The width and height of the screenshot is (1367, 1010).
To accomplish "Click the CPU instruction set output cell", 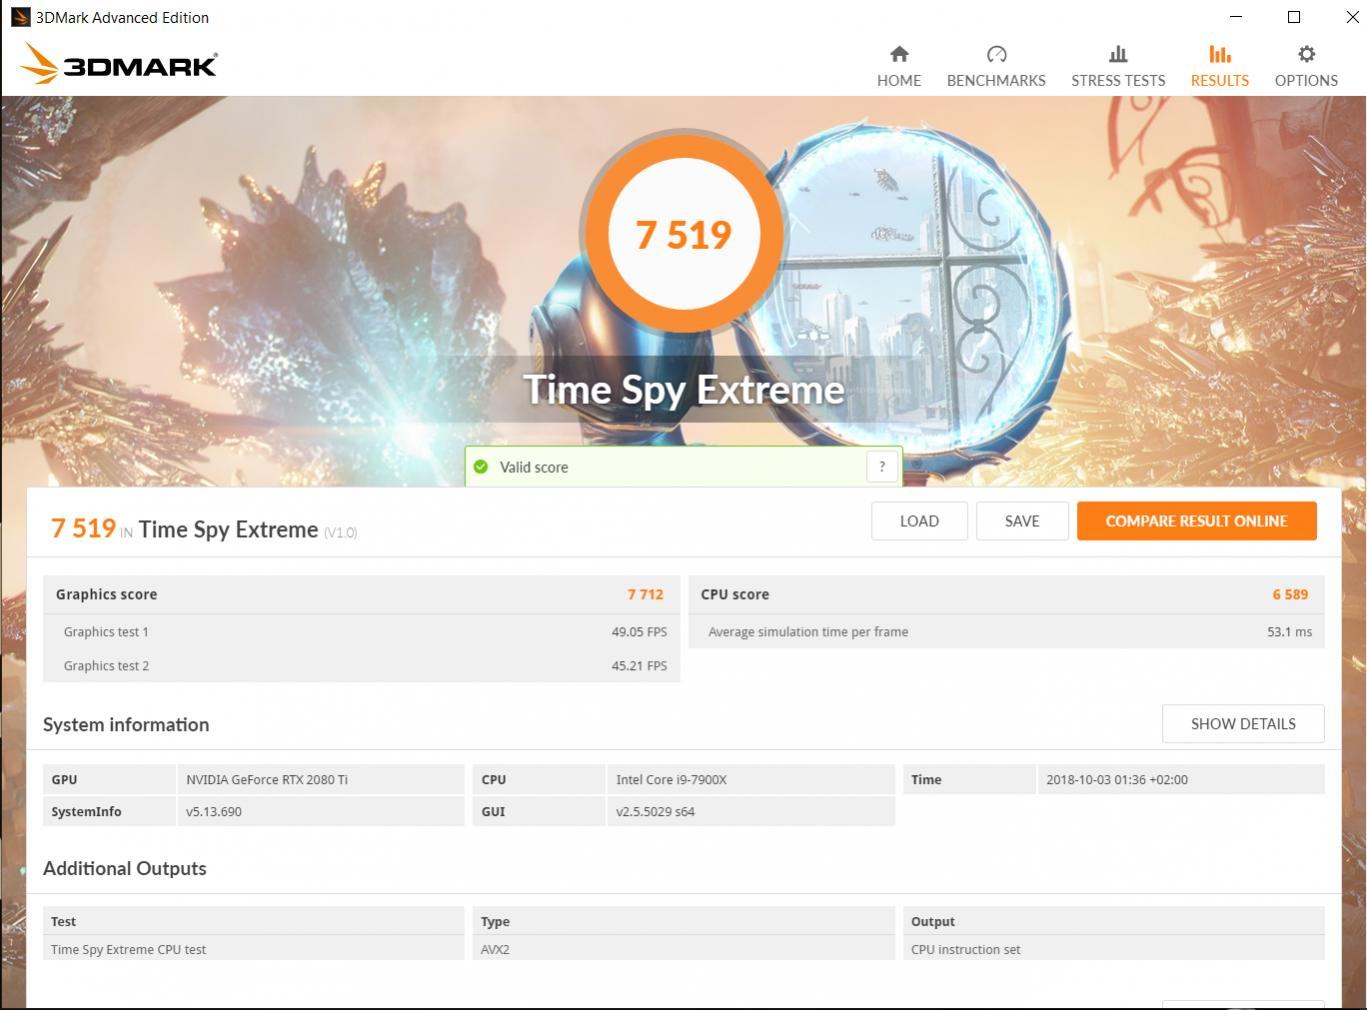I will [1113, 949].
